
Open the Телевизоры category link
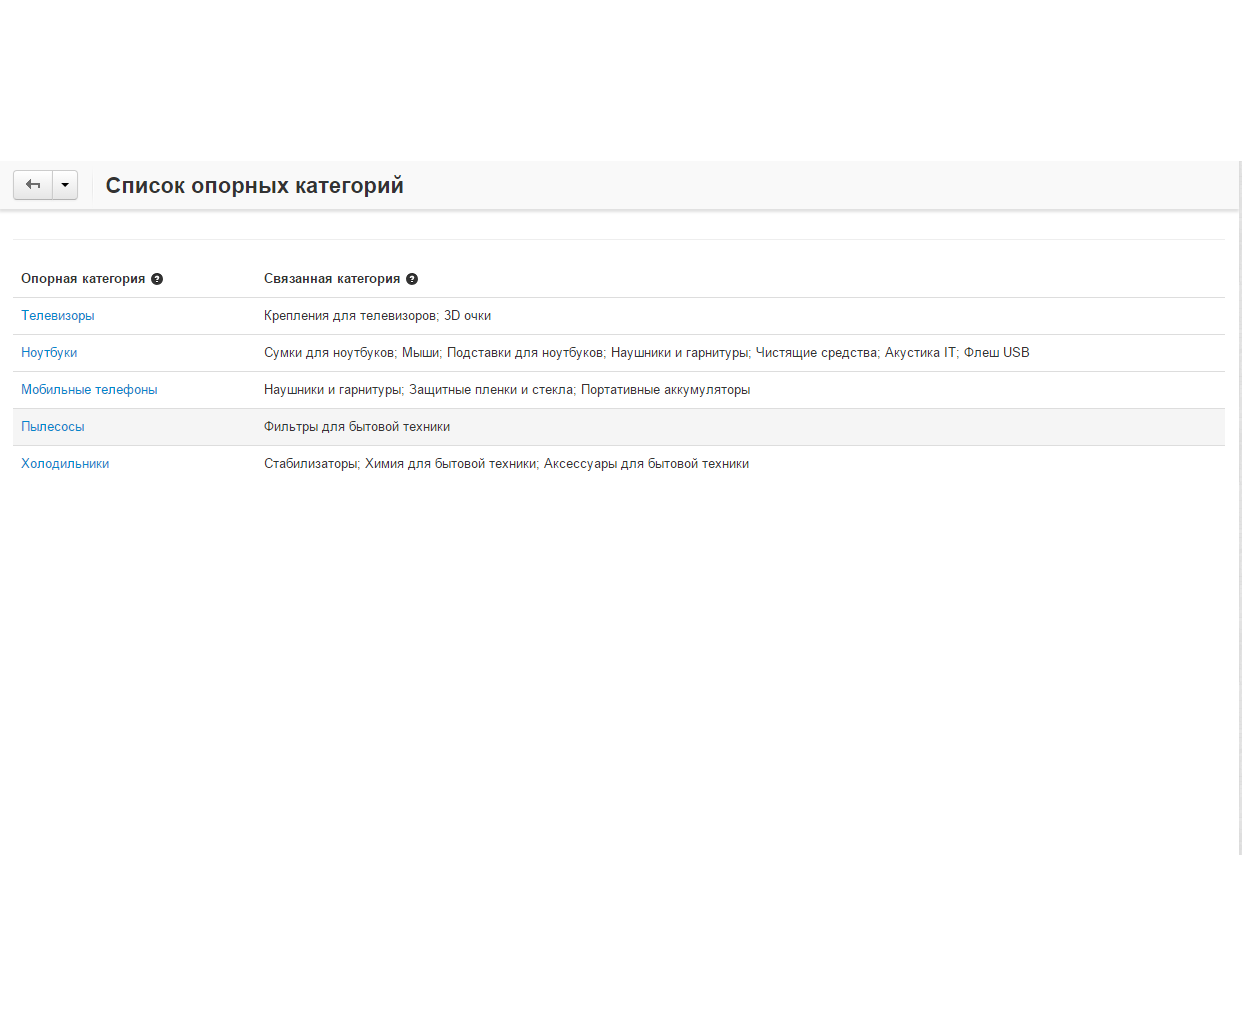58,316
